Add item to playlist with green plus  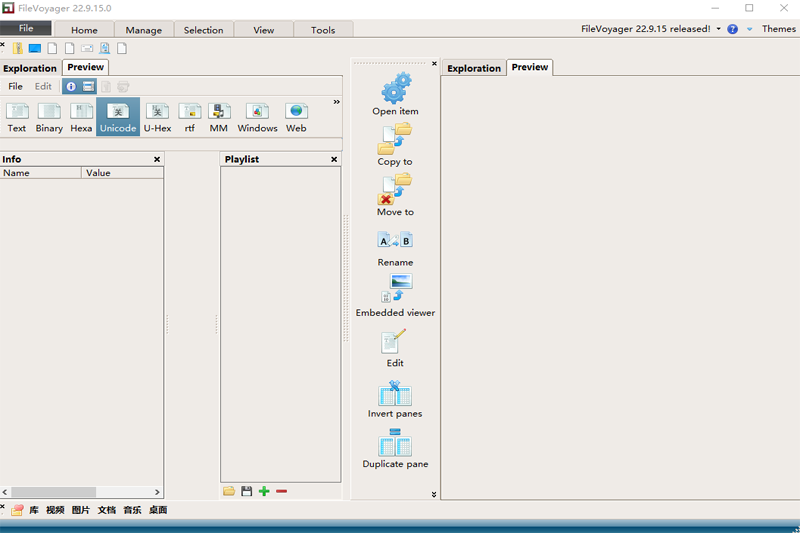[x=264, y=491]
